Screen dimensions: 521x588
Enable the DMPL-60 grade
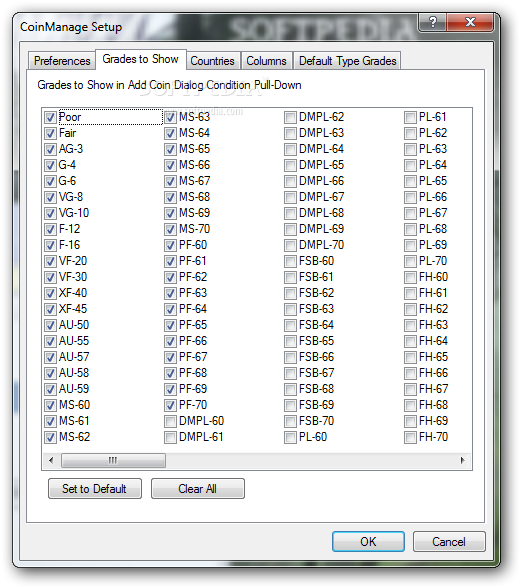[x=170, y=422]
